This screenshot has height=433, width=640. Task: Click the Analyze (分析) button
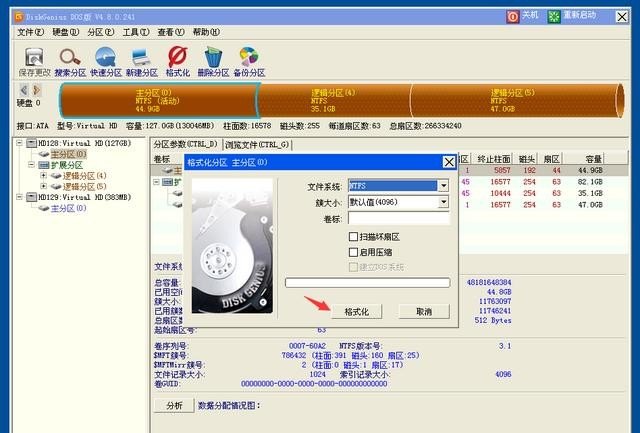(174, 405)
